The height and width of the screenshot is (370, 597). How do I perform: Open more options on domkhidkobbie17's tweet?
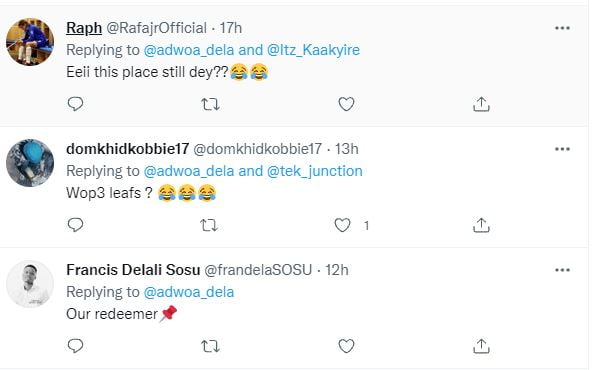pyautogui.click(x=562, y=149)
